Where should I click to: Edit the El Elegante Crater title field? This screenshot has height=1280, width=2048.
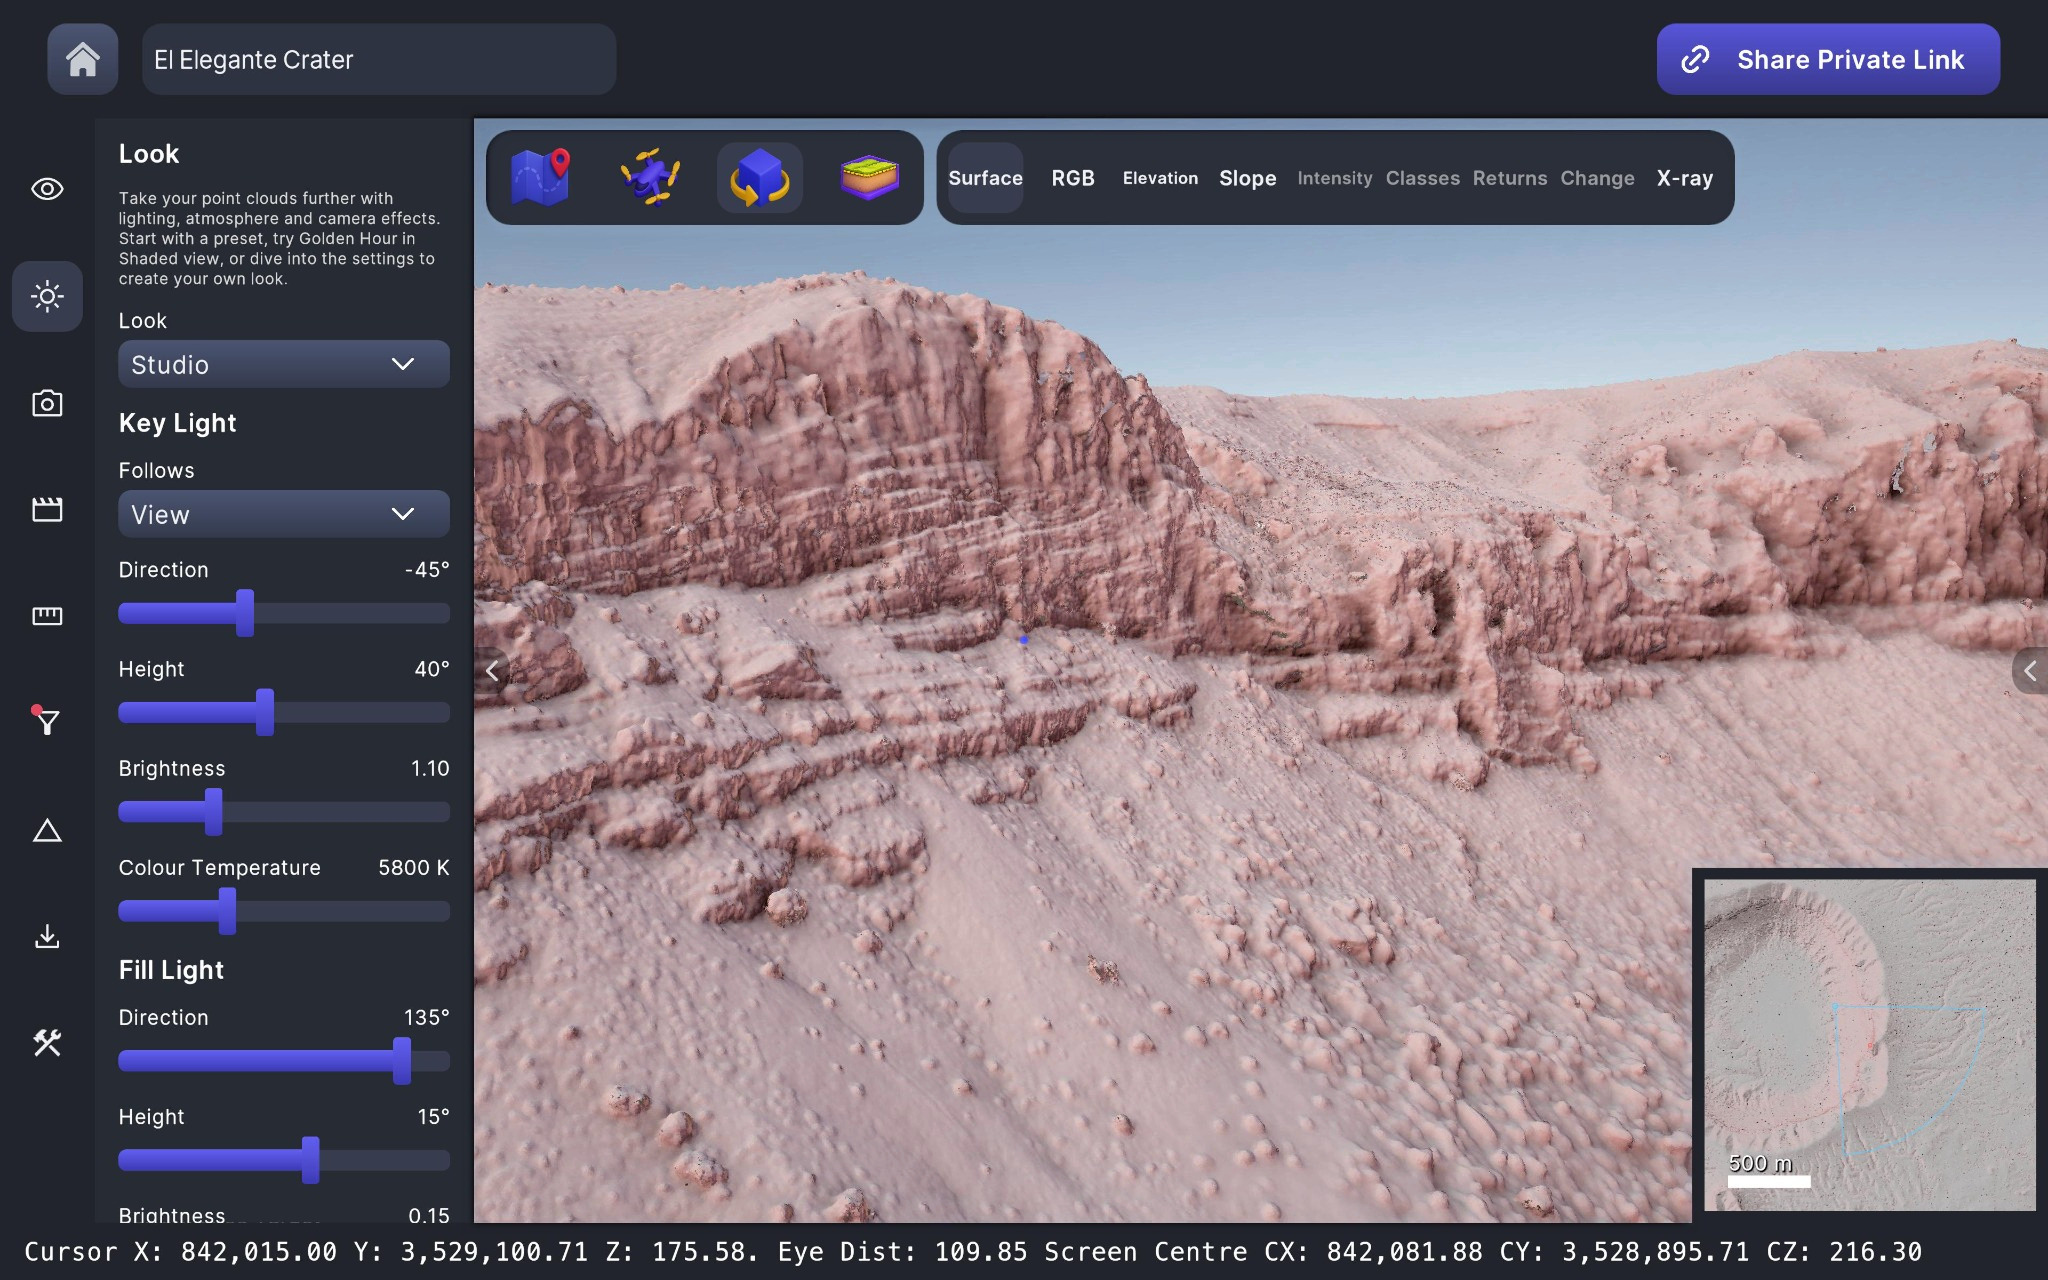[x=379, y=59]
